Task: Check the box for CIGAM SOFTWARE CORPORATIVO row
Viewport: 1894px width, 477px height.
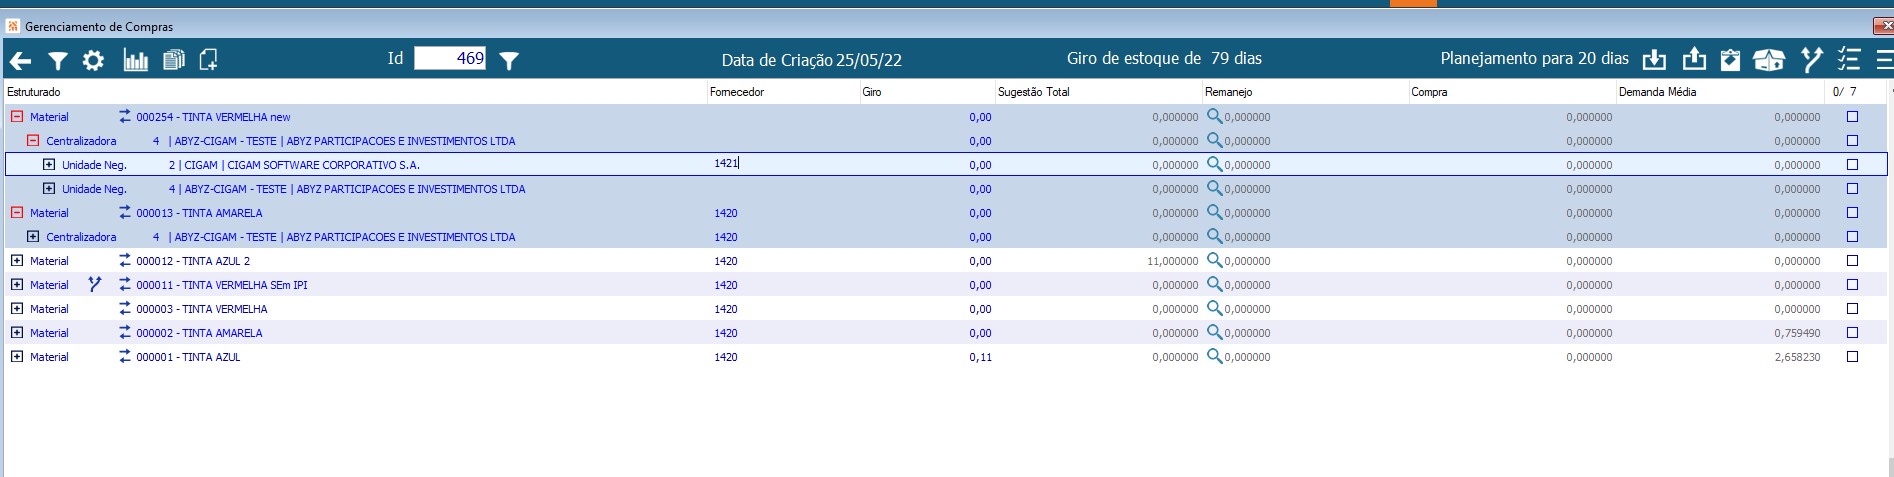Action: (1852, 165)
